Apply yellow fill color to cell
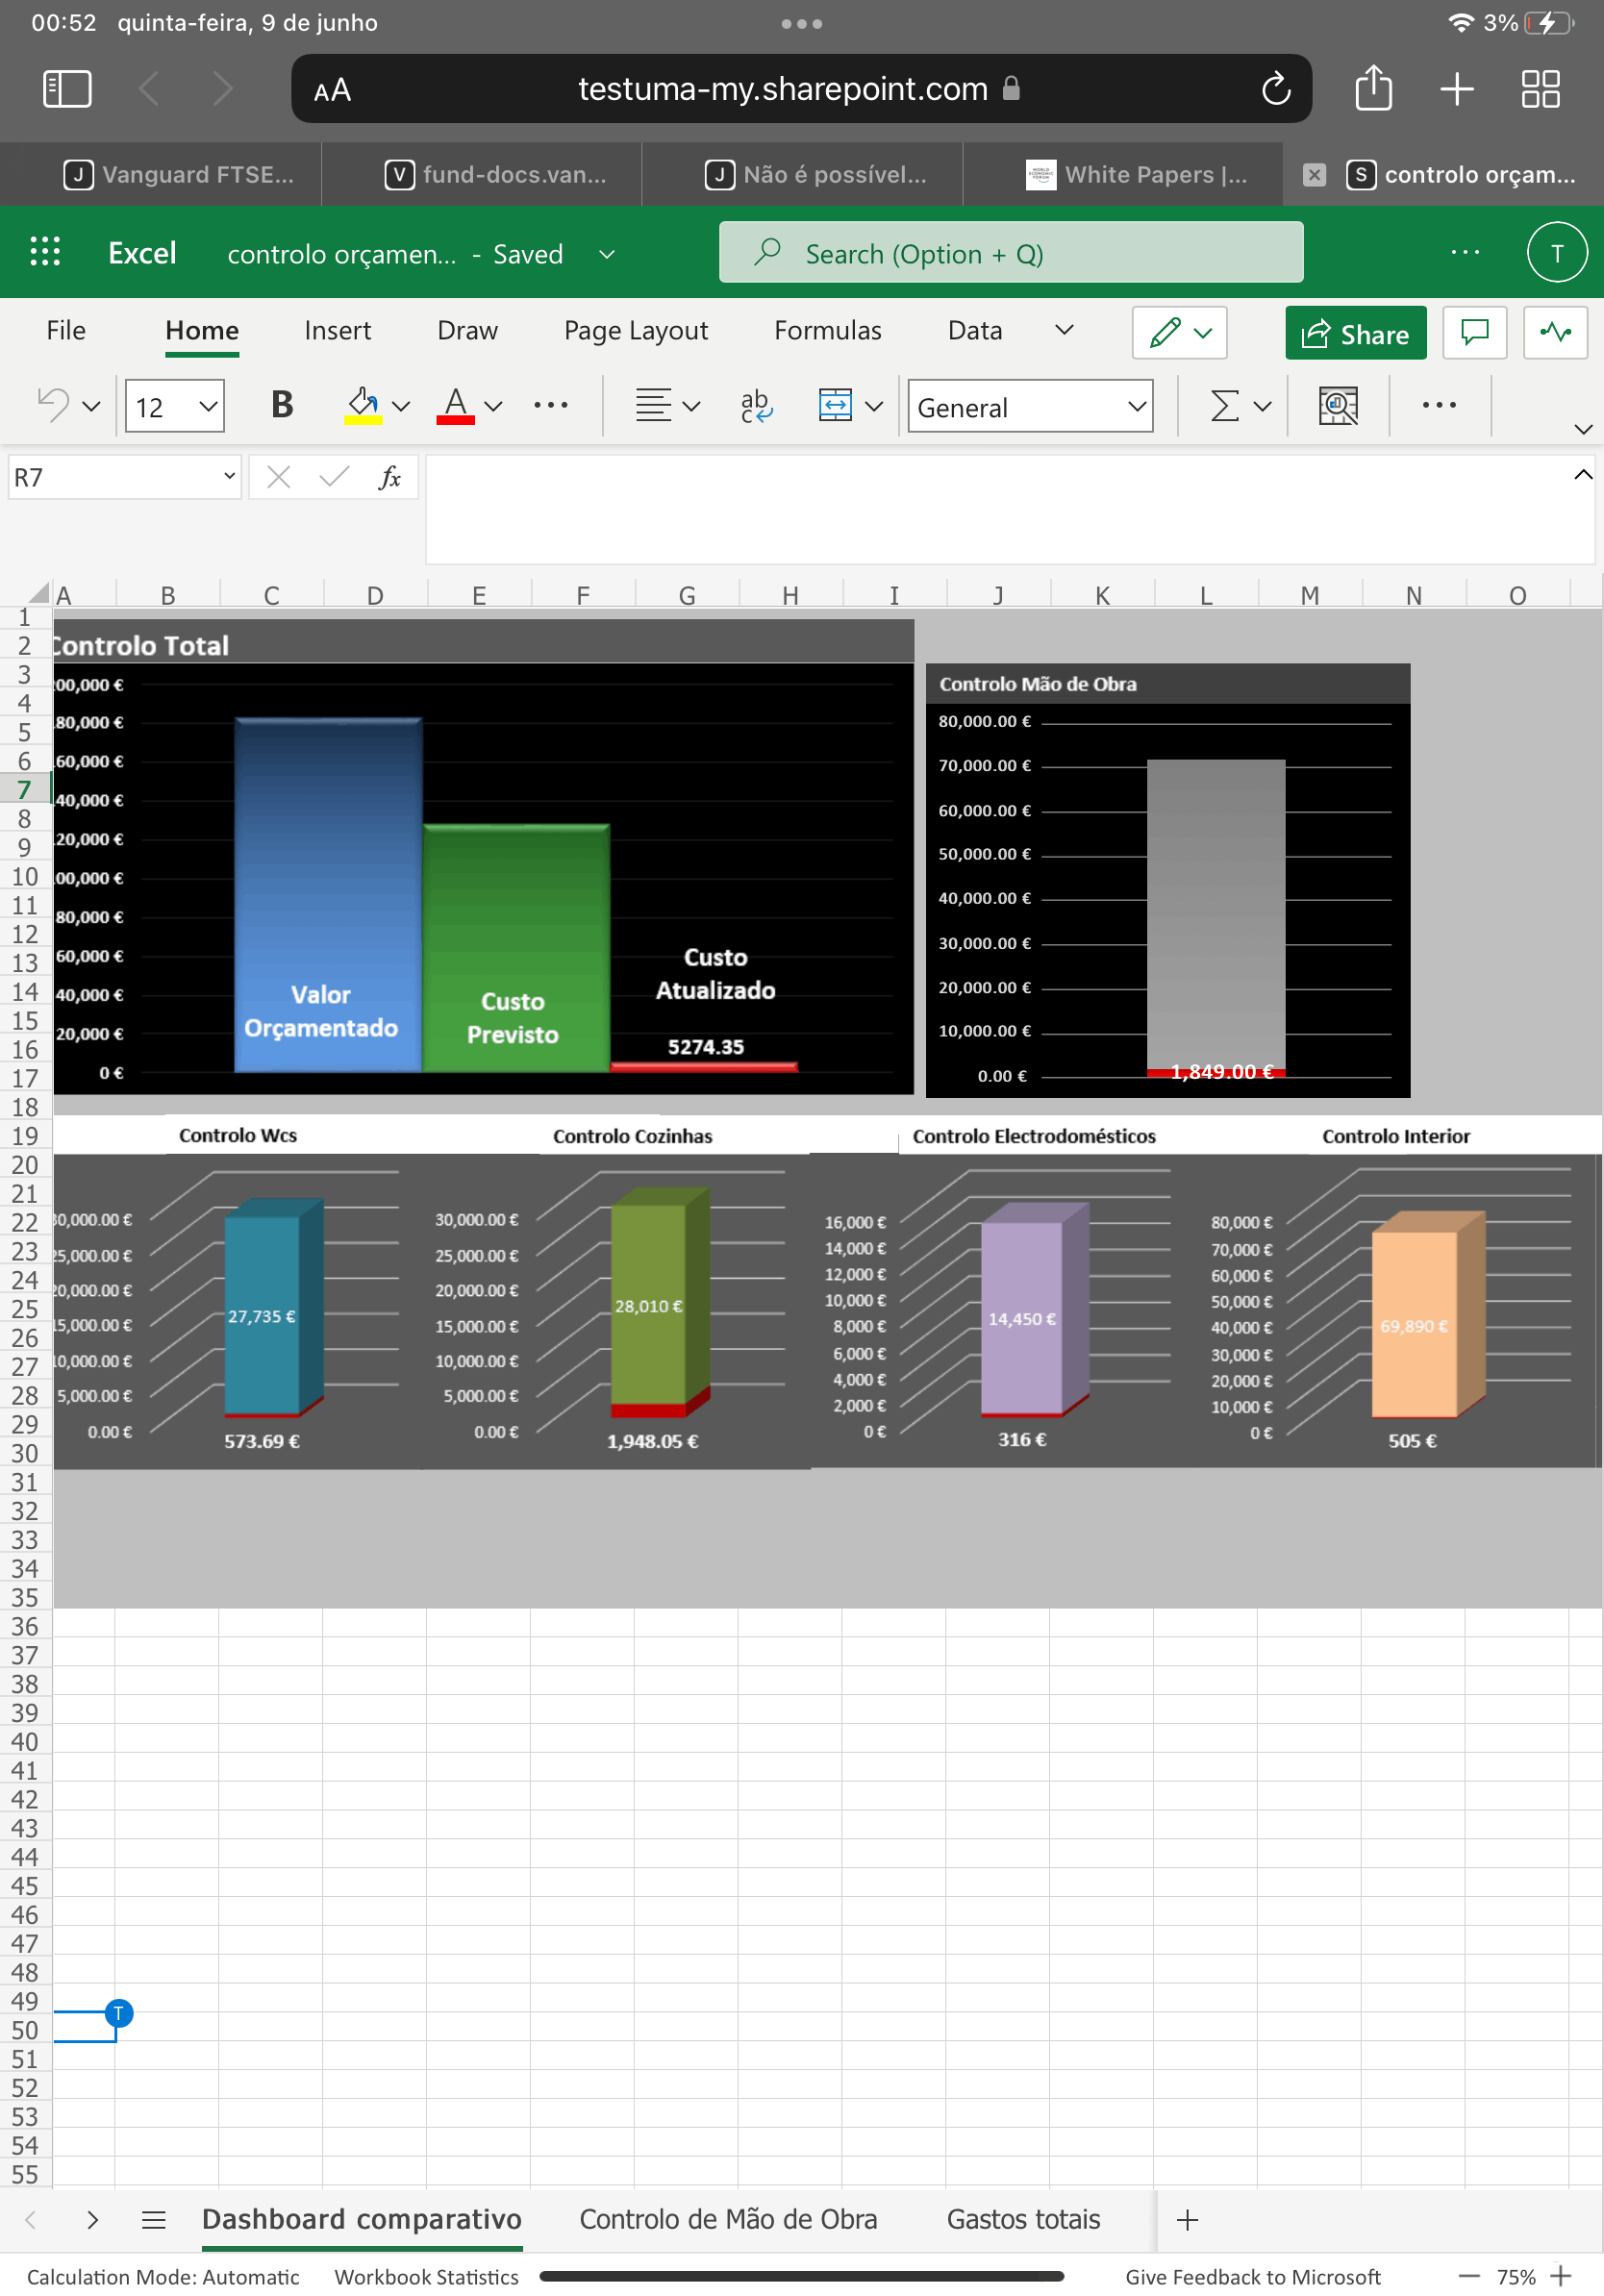This screenshot has width=1604, height=2296. (x=363, y=405)
